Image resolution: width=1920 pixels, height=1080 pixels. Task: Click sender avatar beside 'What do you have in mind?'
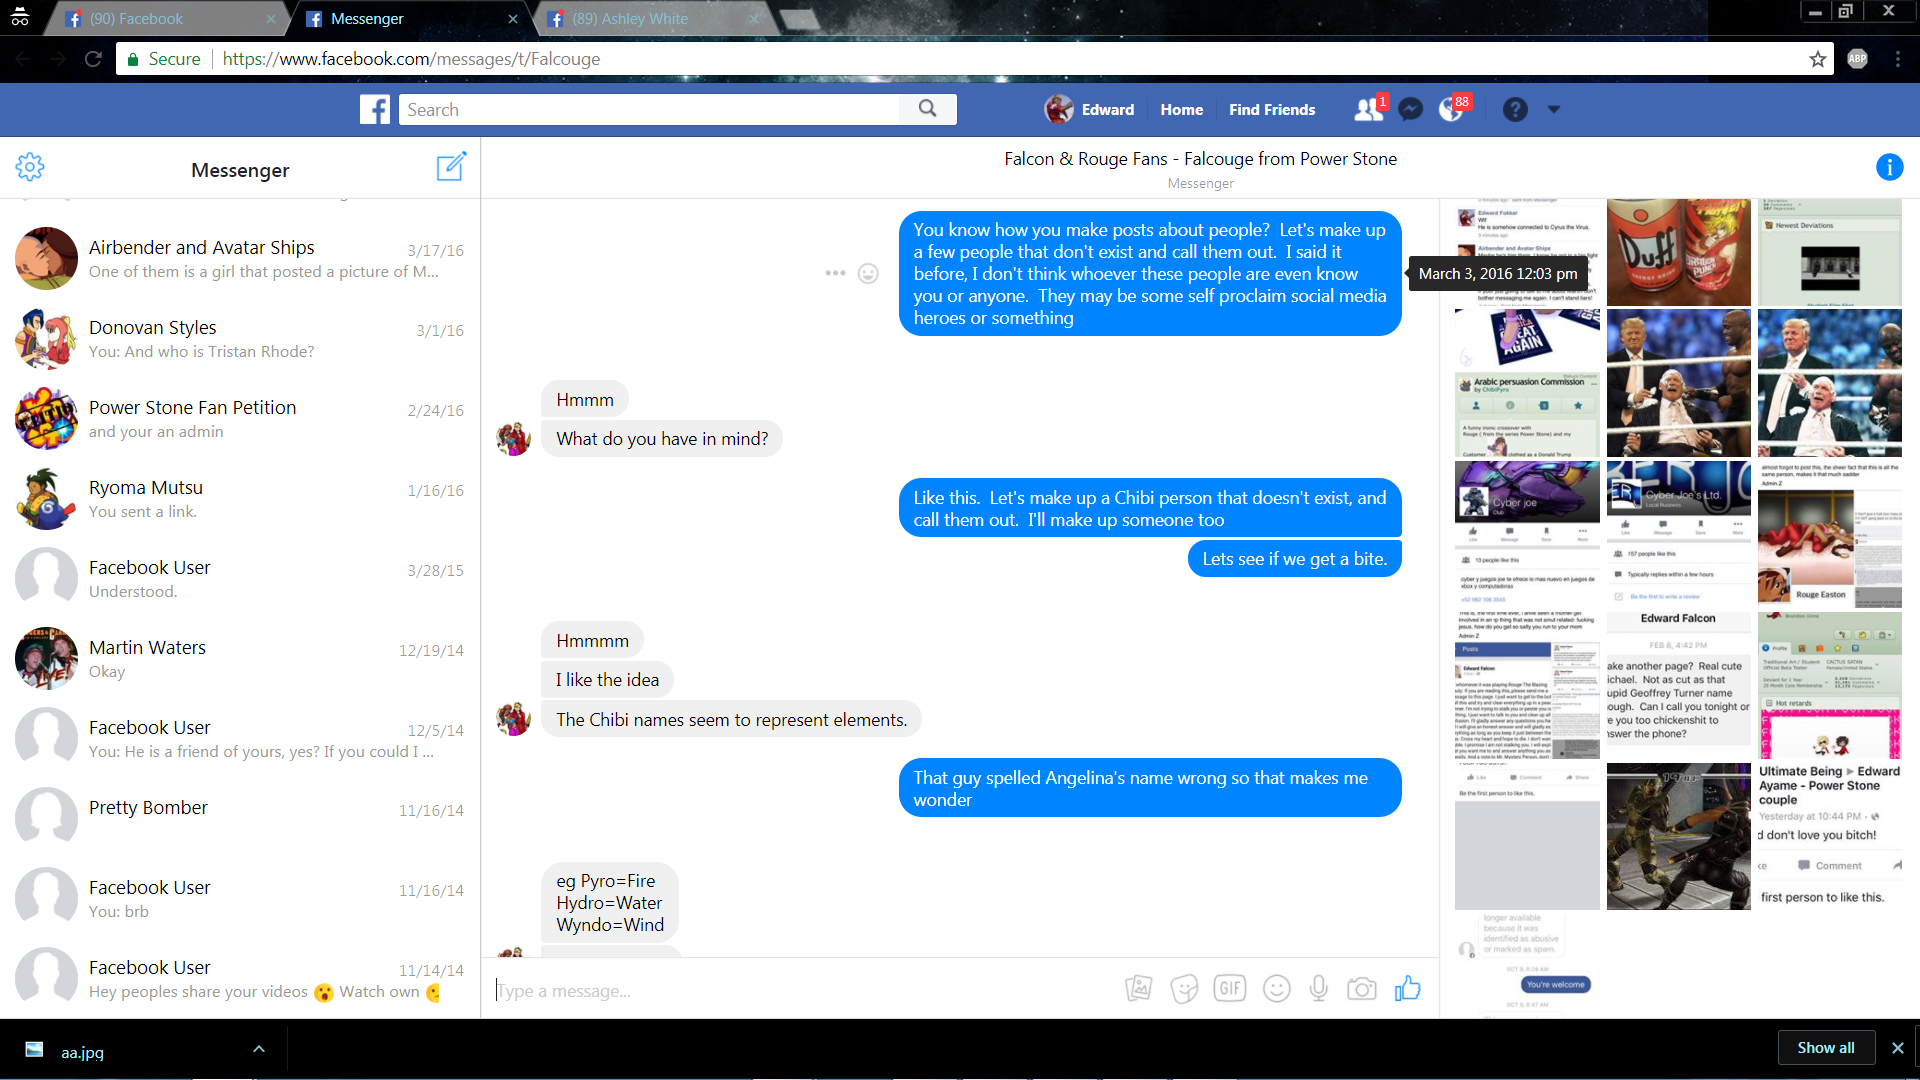click(x=514, y=438)
